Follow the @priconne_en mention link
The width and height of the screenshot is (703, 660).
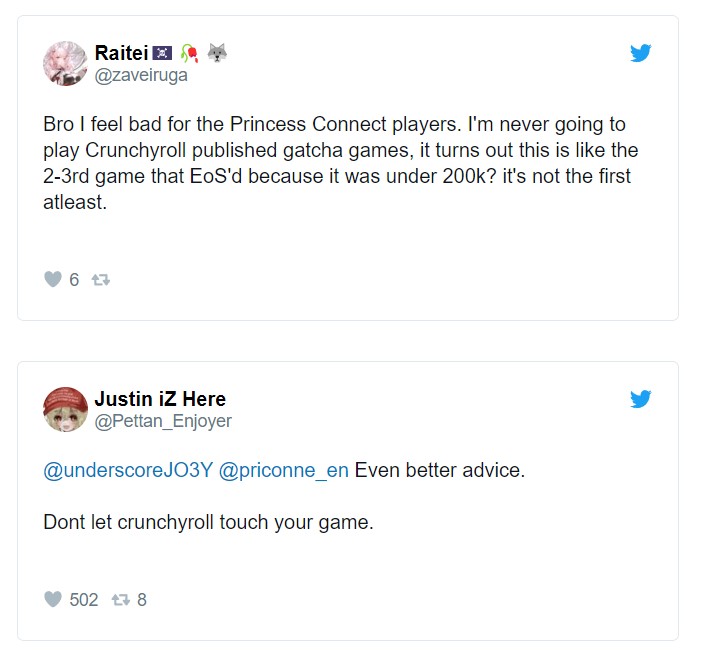283,471
